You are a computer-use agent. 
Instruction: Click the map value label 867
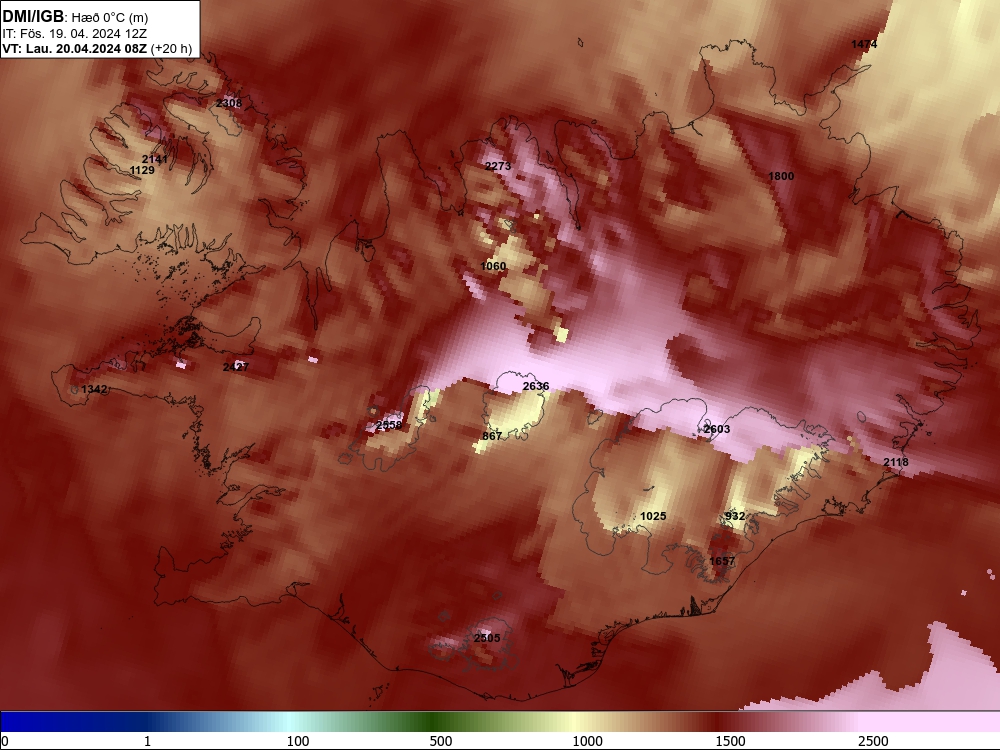[492, 436]
